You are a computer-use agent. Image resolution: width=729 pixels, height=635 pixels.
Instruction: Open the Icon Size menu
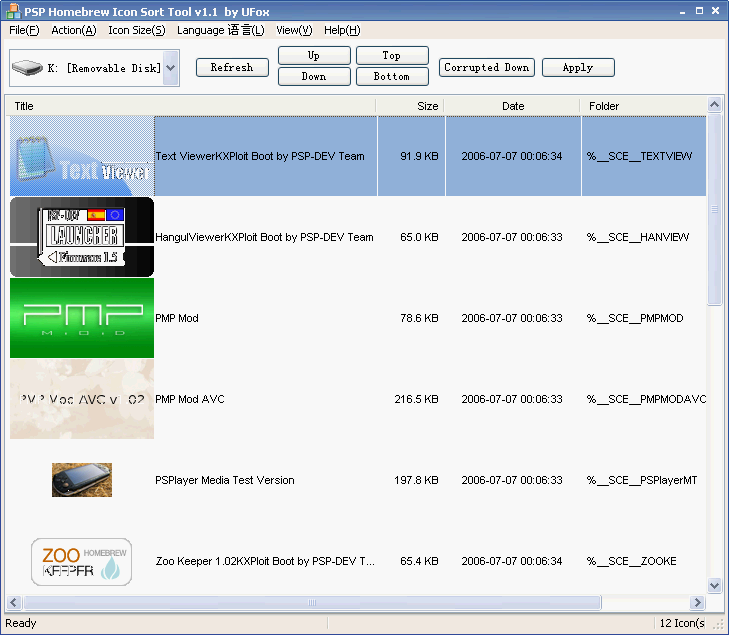(x=137, y=30)
